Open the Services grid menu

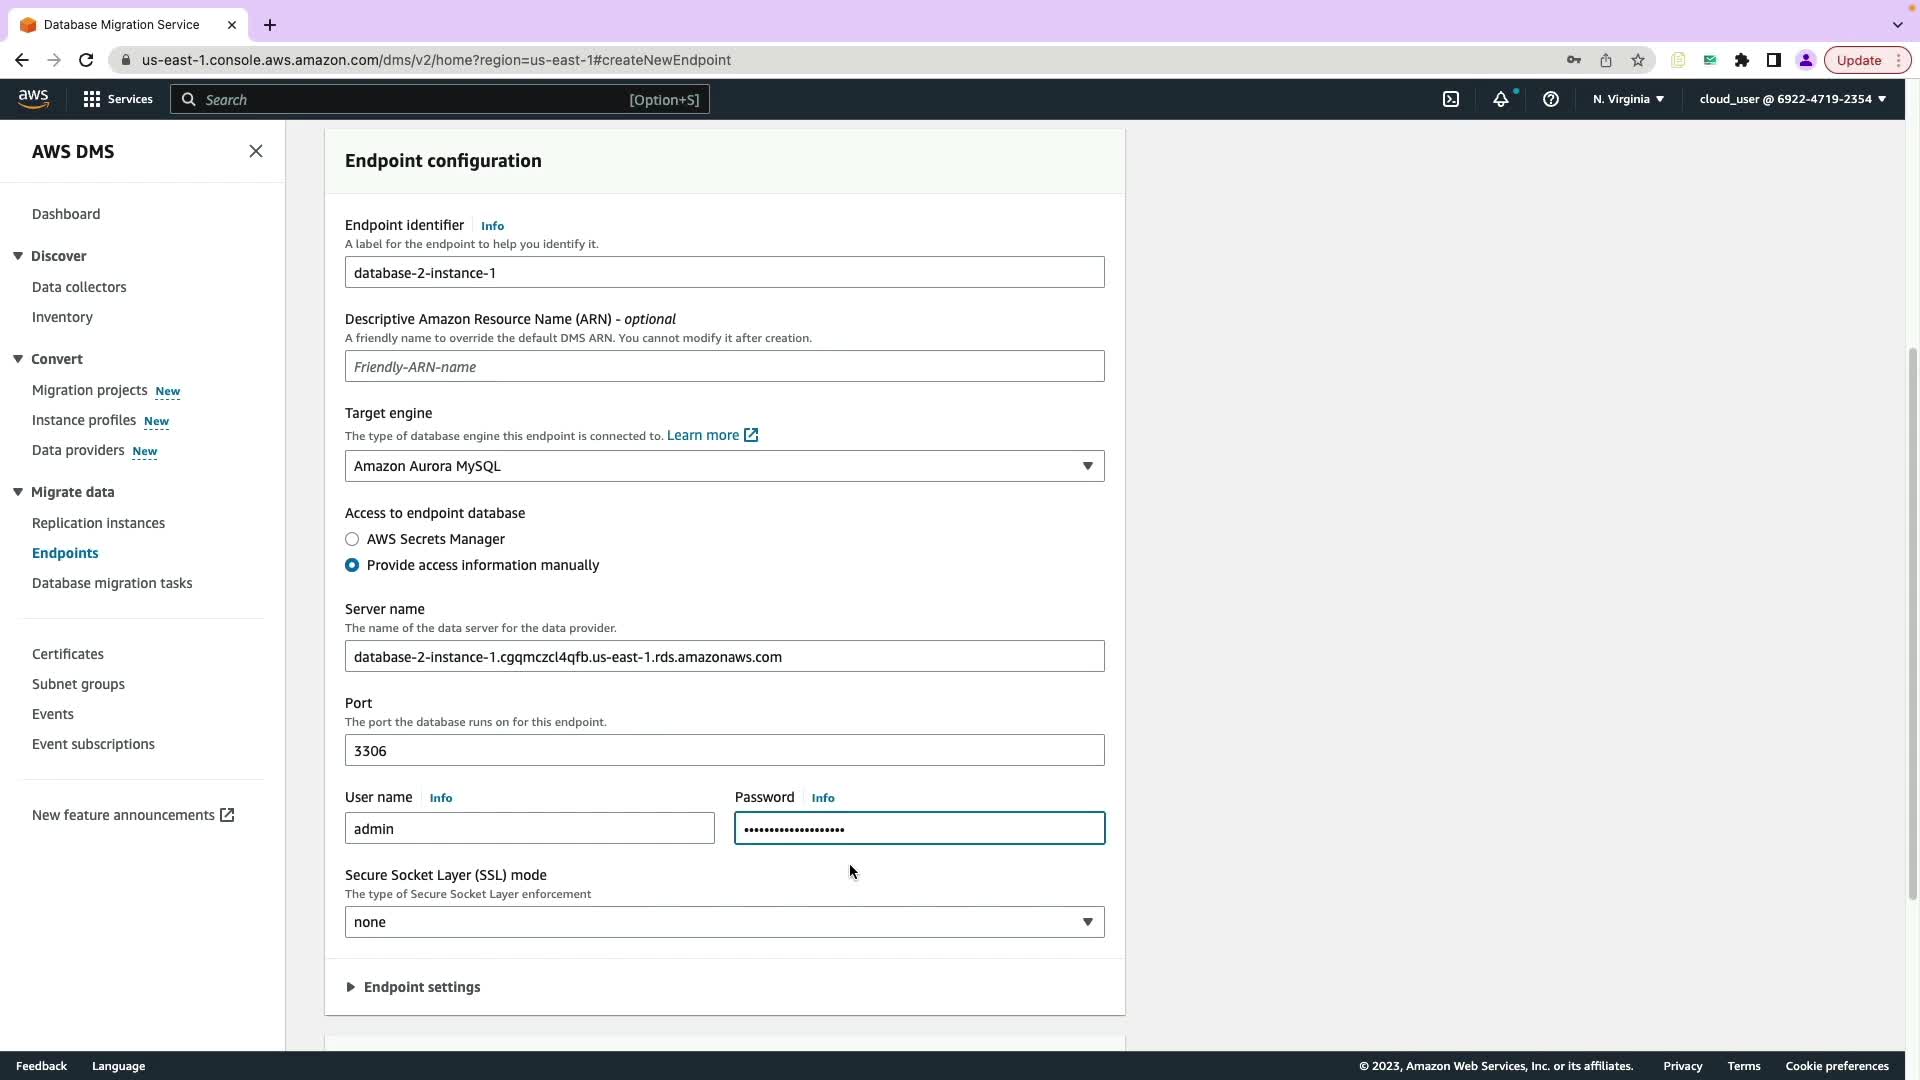118,99
